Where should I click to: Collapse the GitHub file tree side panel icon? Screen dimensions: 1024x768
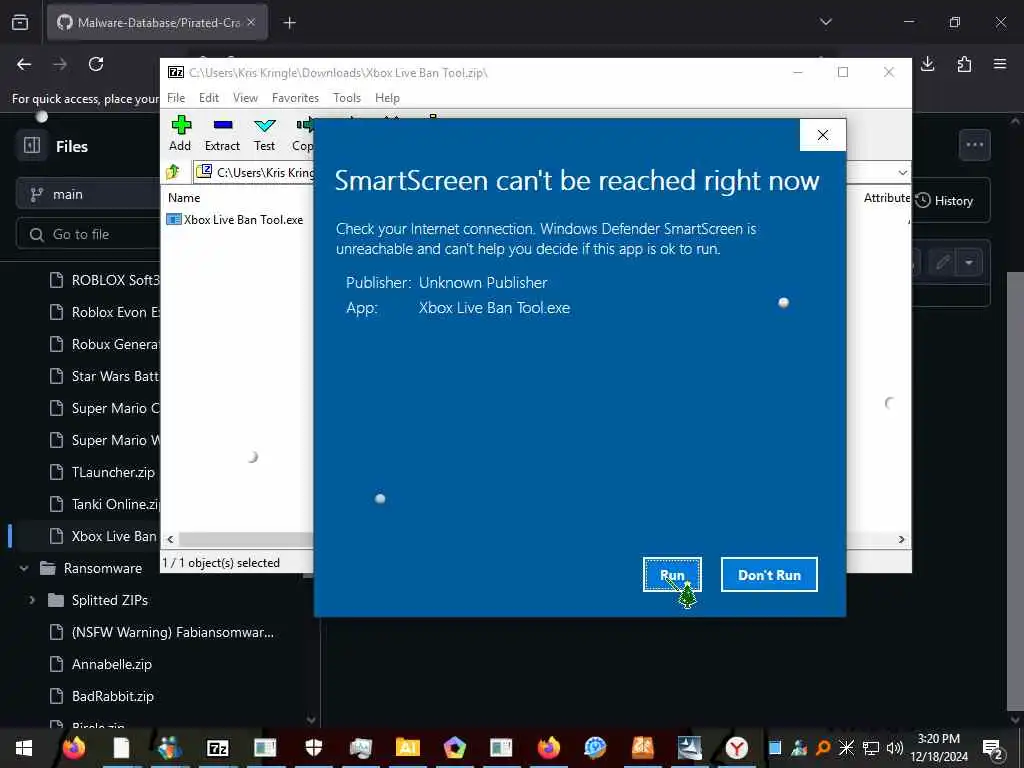tap(32, 145)
